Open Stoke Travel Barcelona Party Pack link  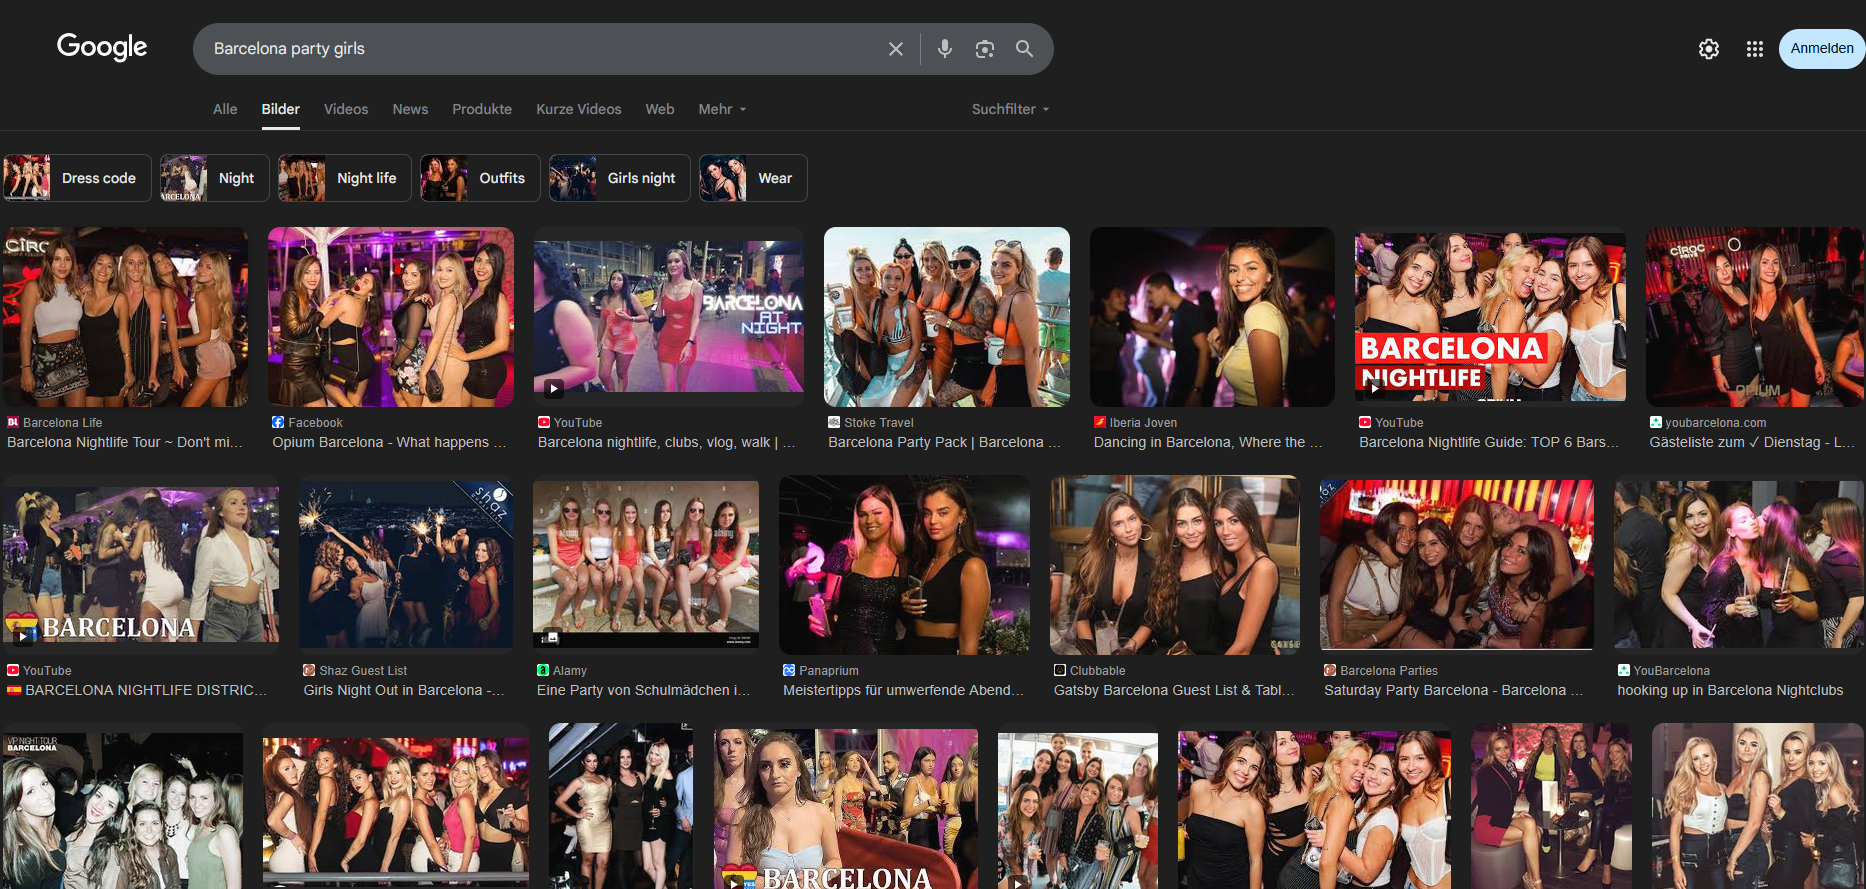point(944,442)
